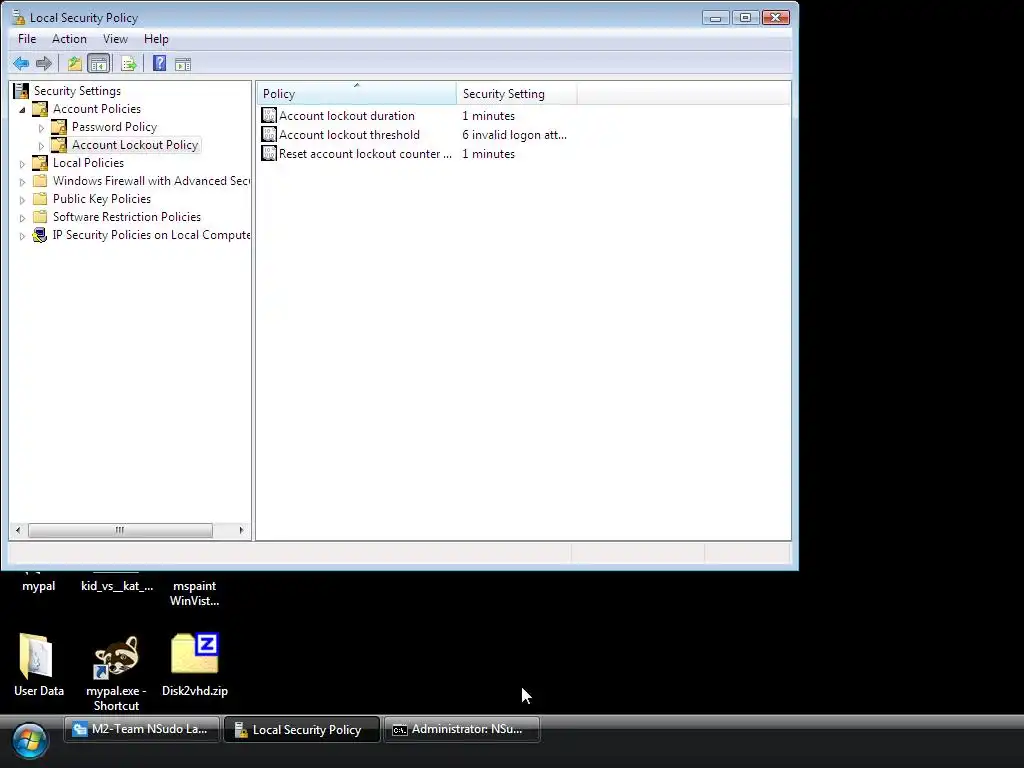
Task: Click the Reset counter '1 minutes' value
Action: tap(488, 153)
